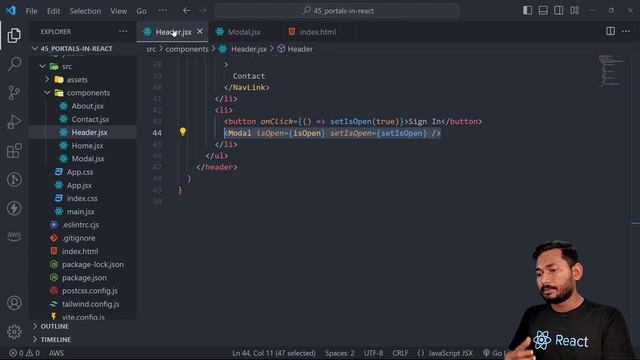
Task: Show more menu bar items ellipsis
Action: pos(162,11)
